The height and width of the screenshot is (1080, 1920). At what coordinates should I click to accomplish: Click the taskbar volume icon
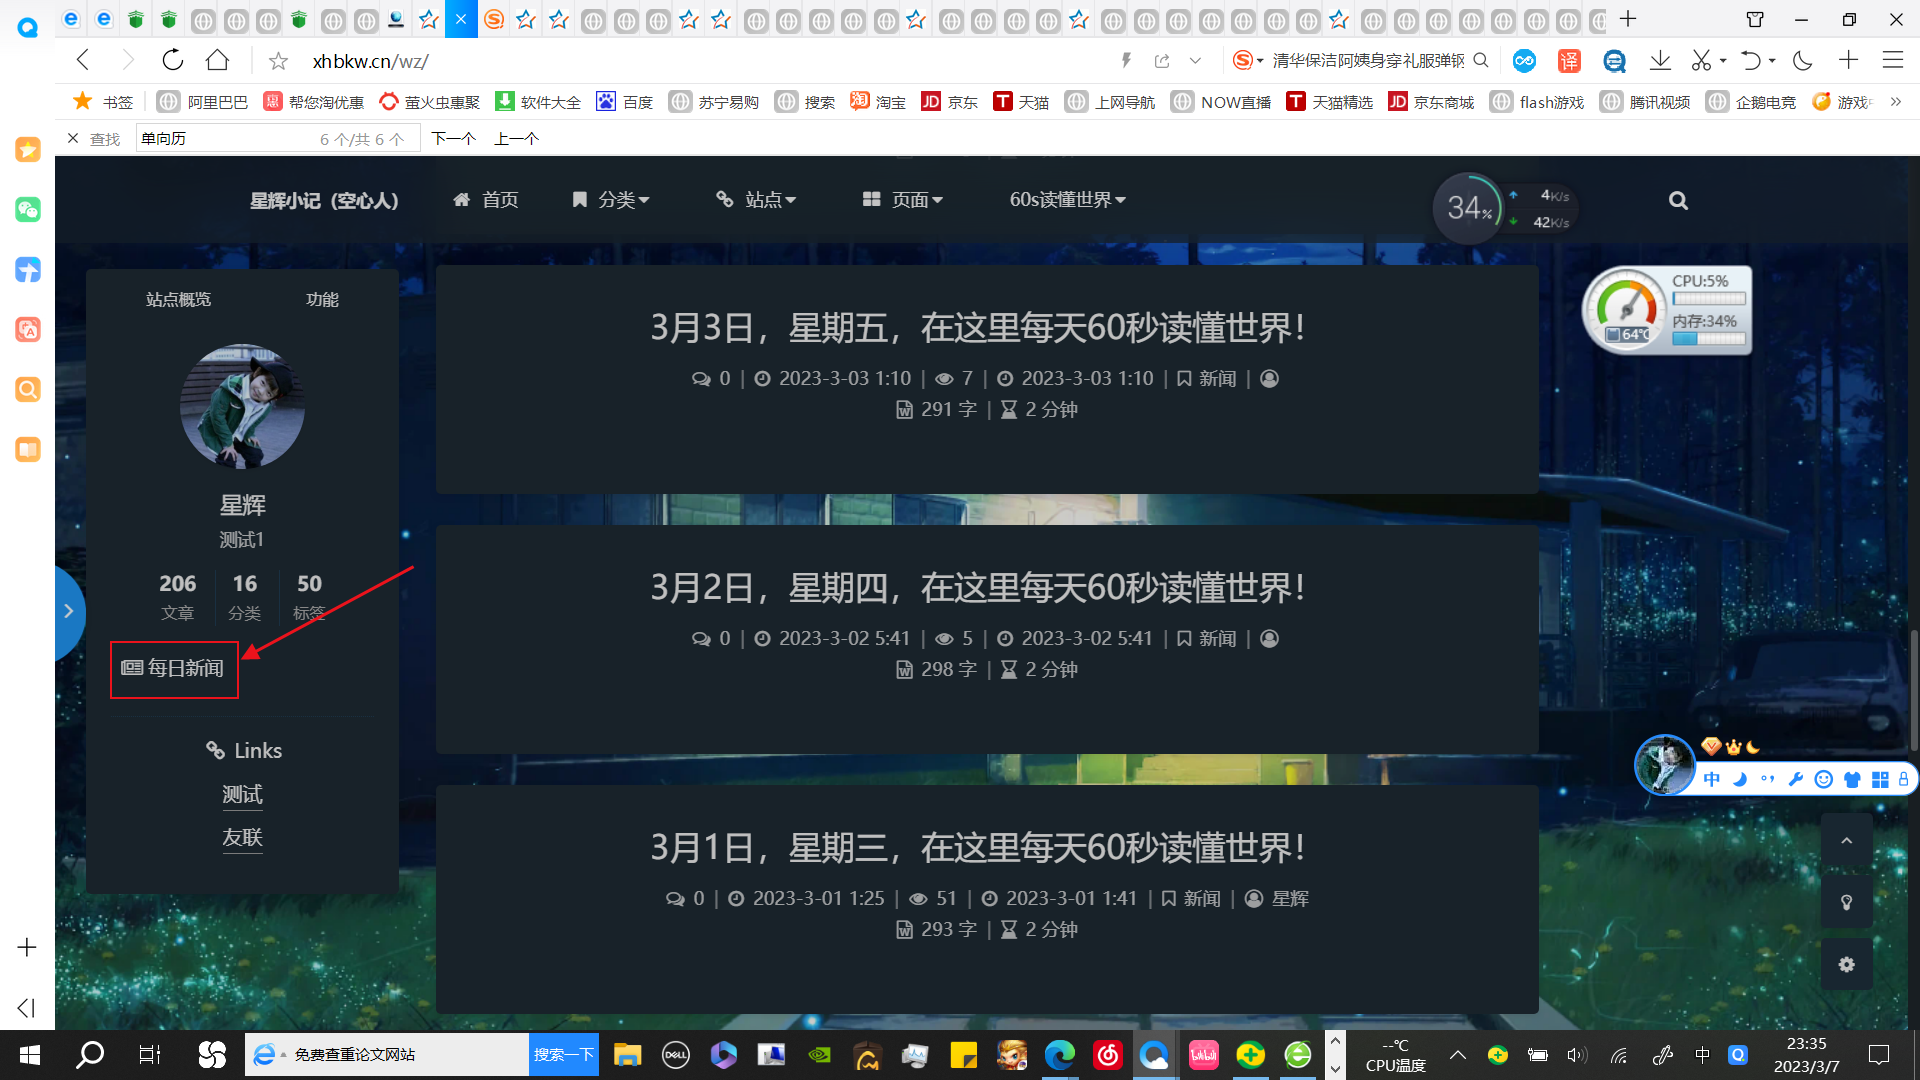coord(1577,1055)
